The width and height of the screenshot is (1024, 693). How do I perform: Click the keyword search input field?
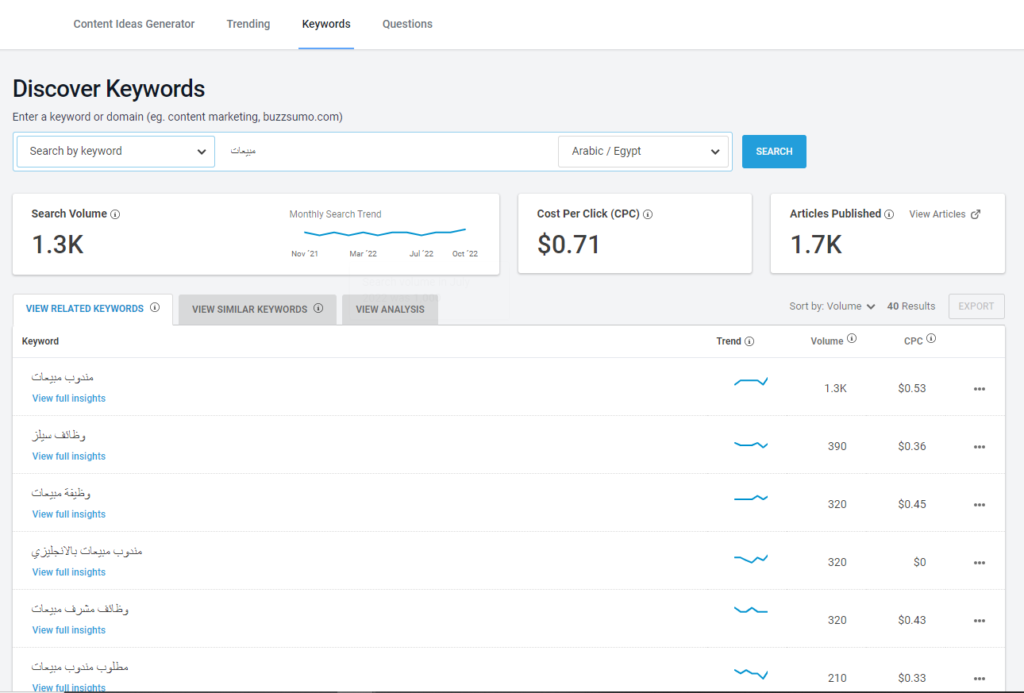[386, 151]
